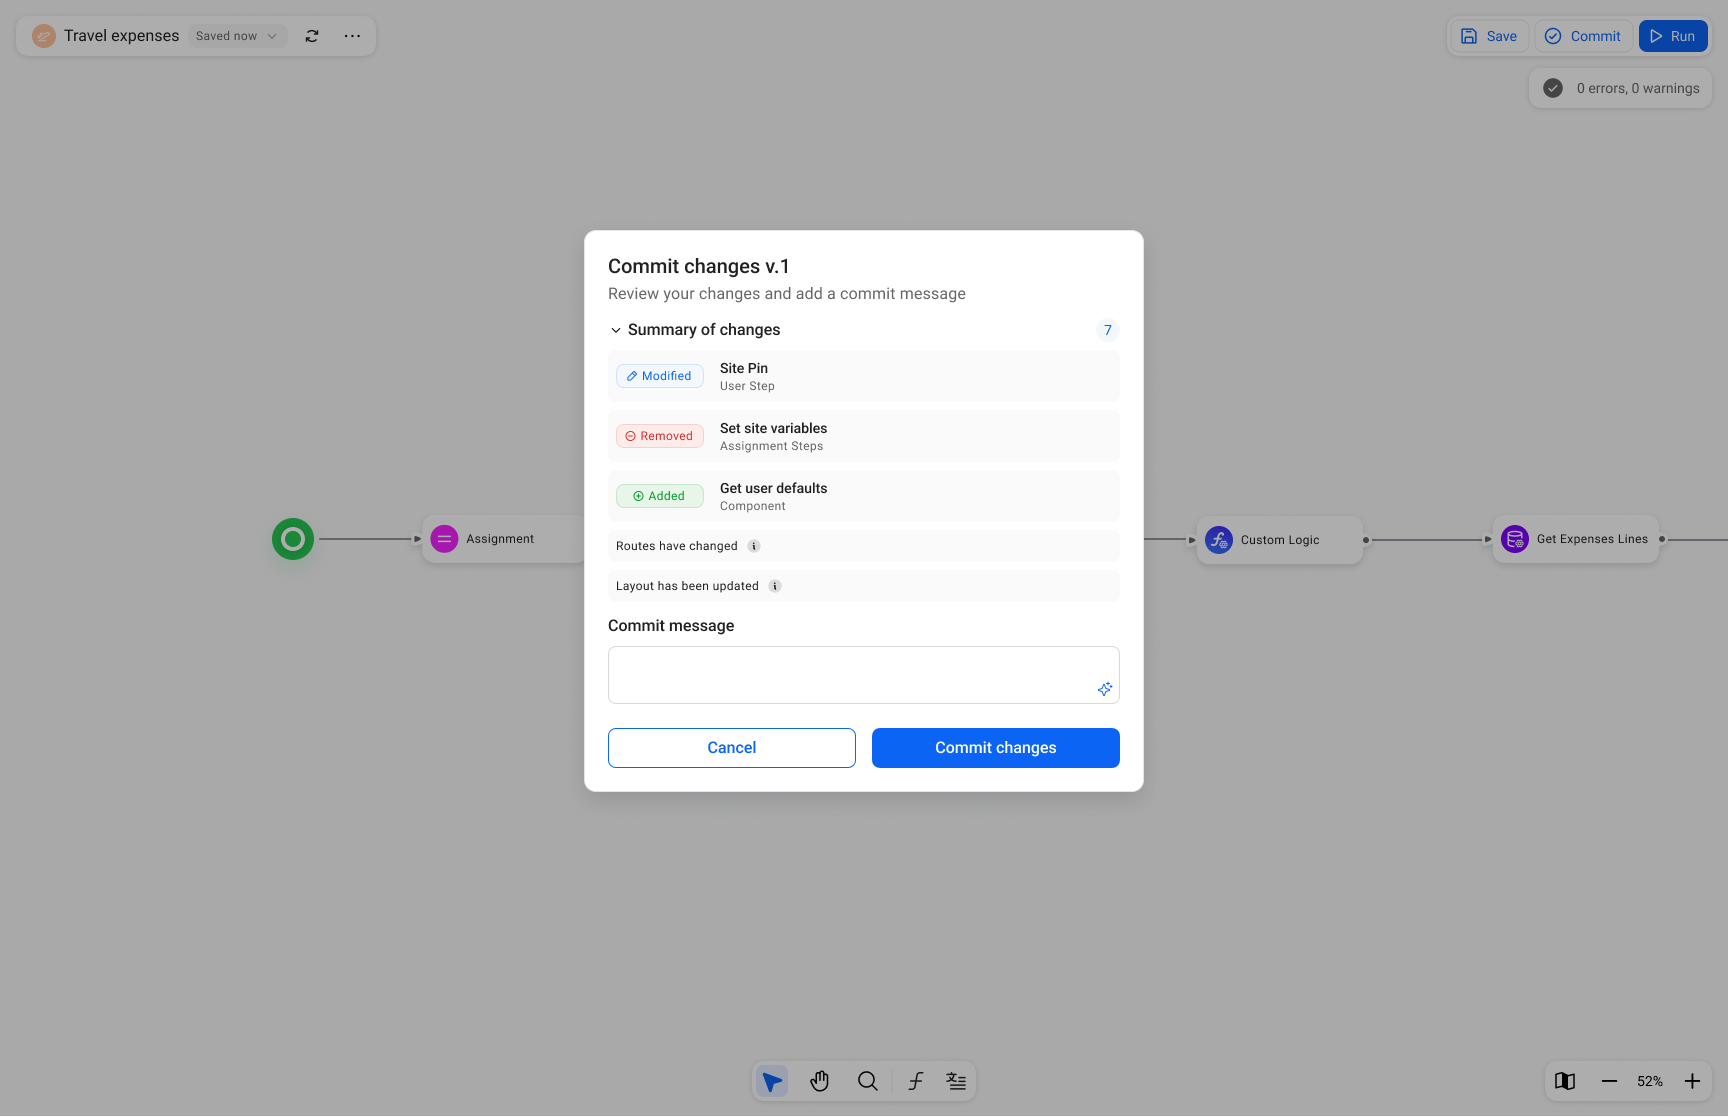Activate the hand pan tool

click(x=819, y=1081)
